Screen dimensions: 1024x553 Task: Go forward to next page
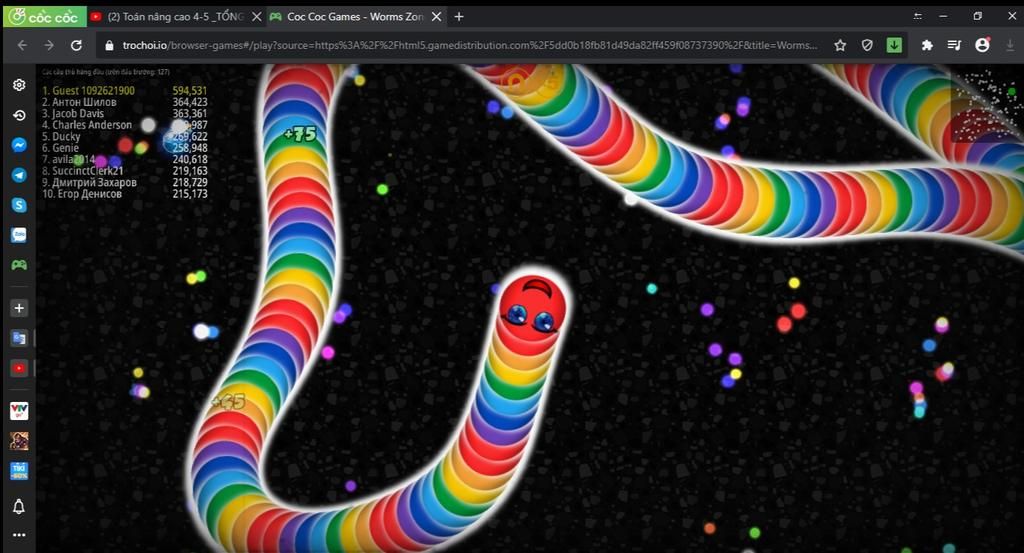pyautogui.click(x=49, y=45)
